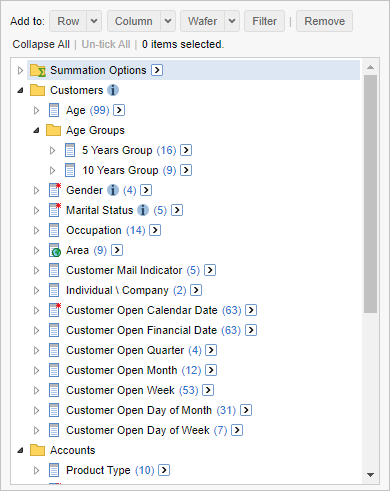Click the Marital Status info icon
This screenshot has height=491, width=390.
(x=143, y=210)
